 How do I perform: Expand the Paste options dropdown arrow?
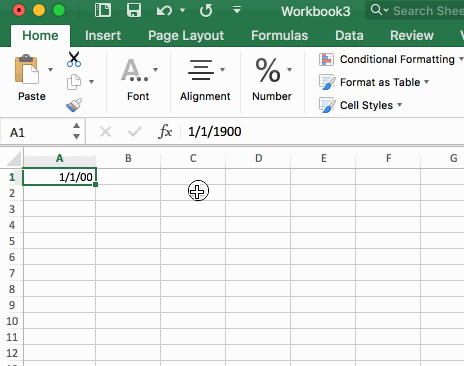pos(50,70)
